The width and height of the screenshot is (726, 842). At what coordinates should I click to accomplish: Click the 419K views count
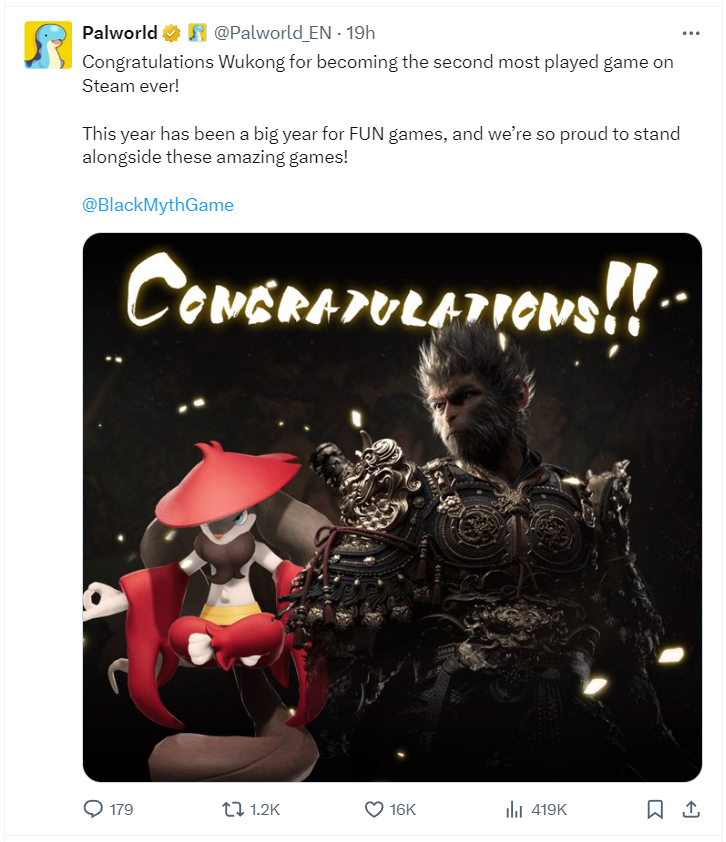(549, 809)
